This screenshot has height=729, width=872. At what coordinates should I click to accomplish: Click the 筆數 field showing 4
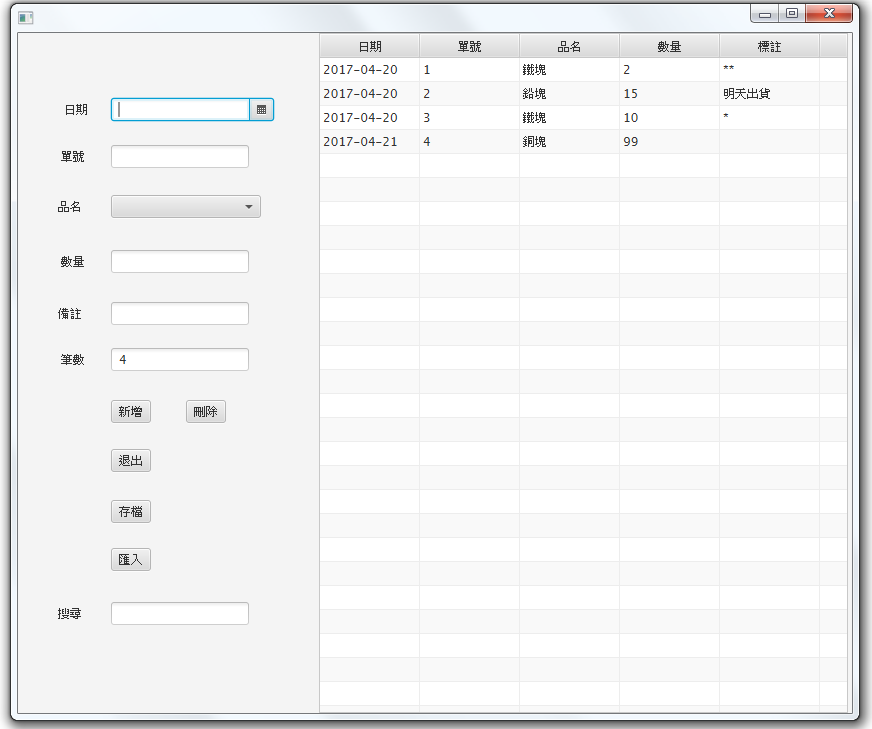click(x=179, y=359)
